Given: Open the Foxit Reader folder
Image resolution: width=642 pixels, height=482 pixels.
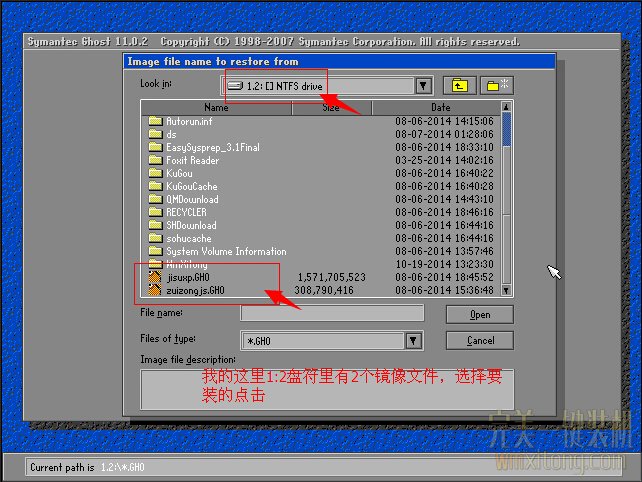Looking at the screenshot, I should (192, 160).
